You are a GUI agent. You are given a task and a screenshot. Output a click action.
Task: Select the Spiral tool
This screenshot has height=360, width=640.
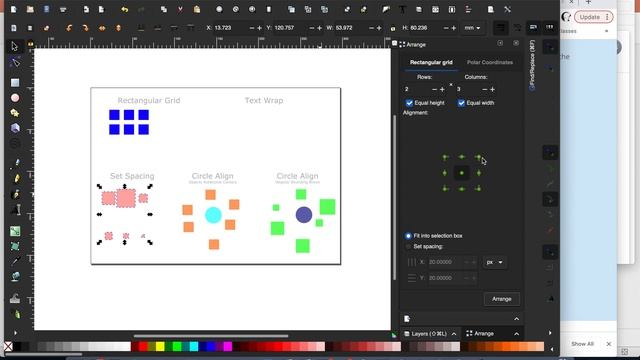[15, 144]
